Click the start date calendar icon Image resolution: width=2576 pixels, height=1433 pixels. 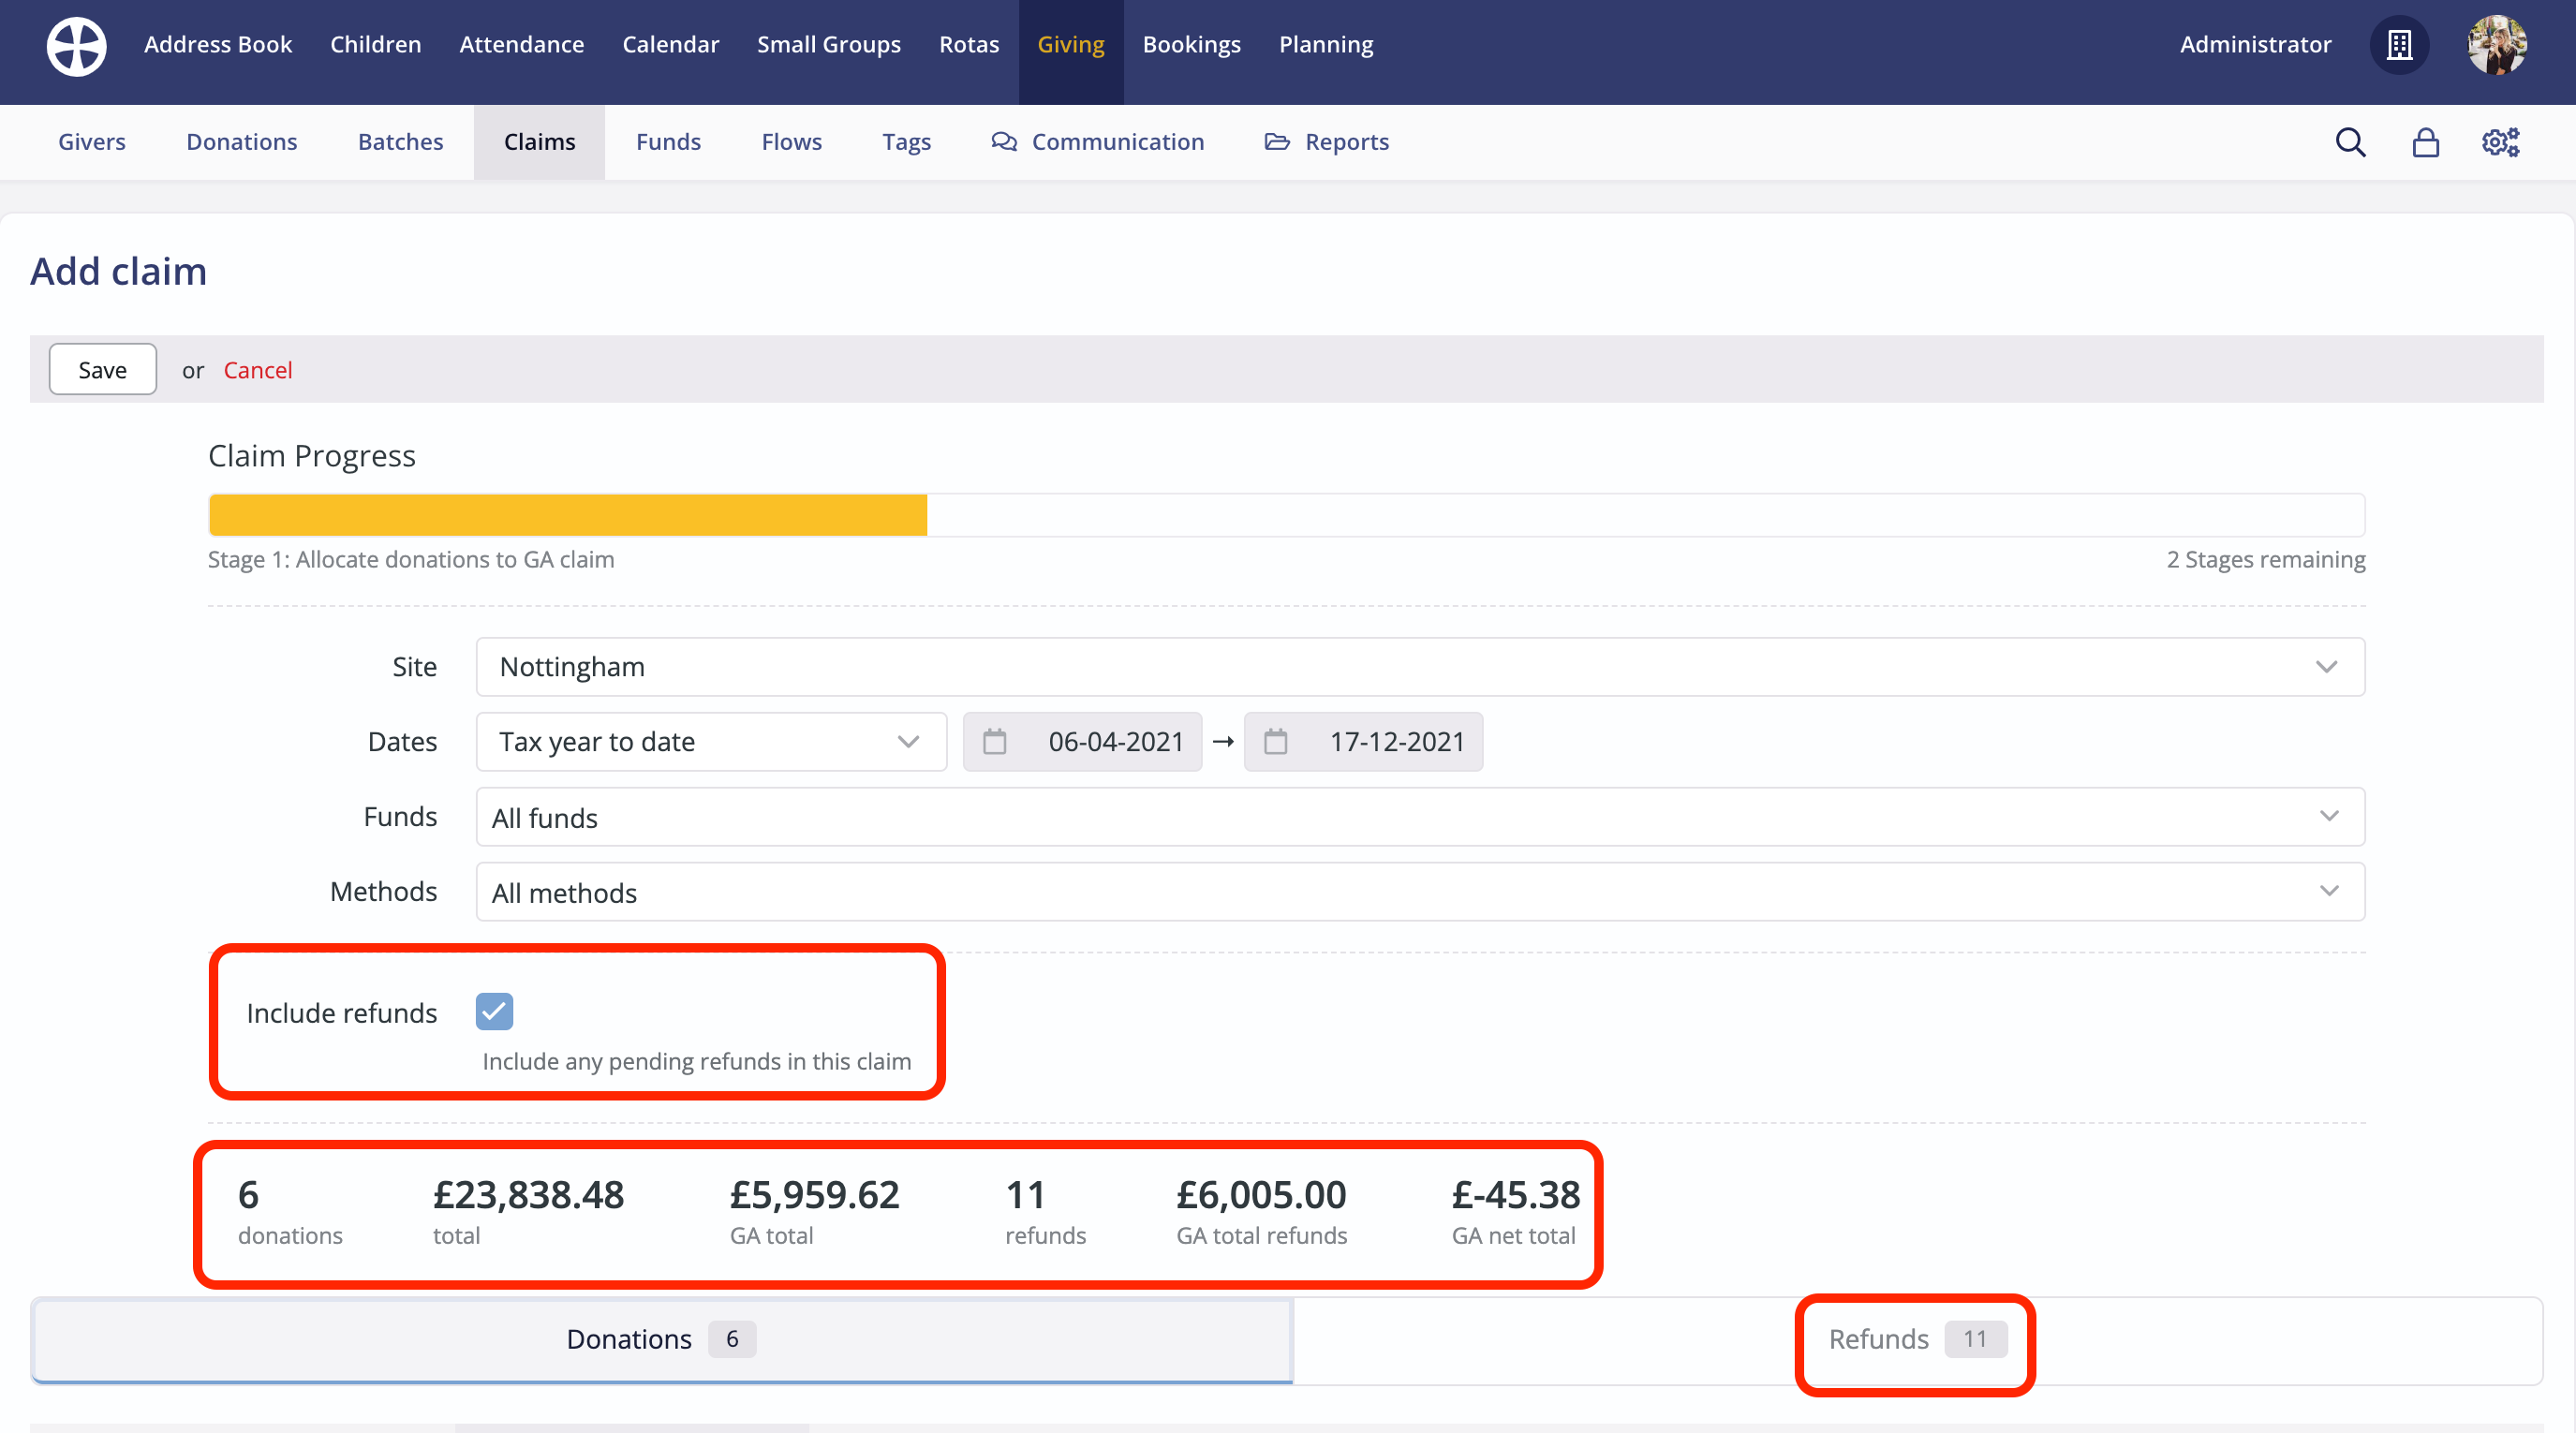pos(994,742)
